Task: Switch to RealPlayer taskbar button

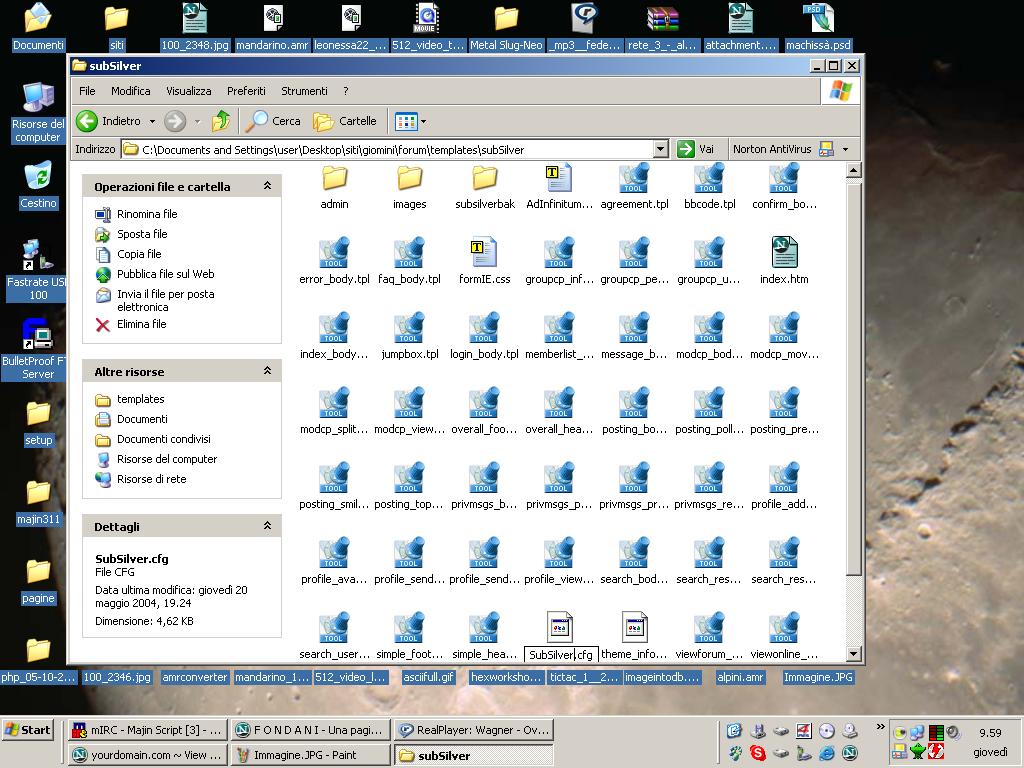Action: click(475, 730)
